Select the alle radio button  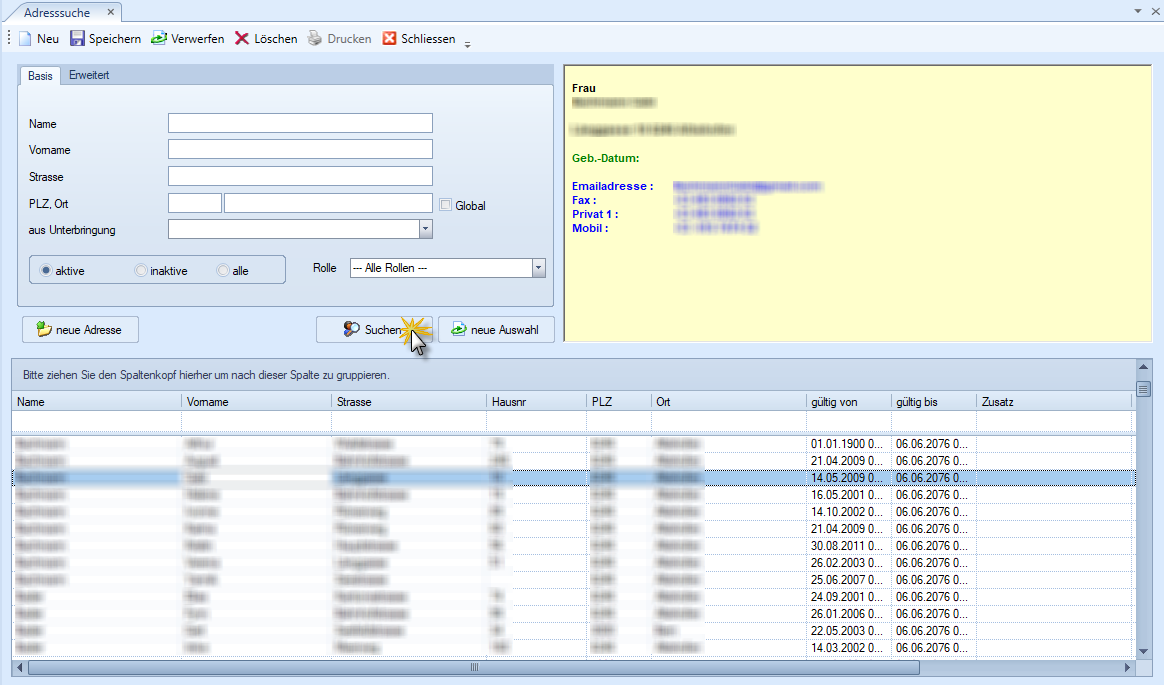[223, 271]
